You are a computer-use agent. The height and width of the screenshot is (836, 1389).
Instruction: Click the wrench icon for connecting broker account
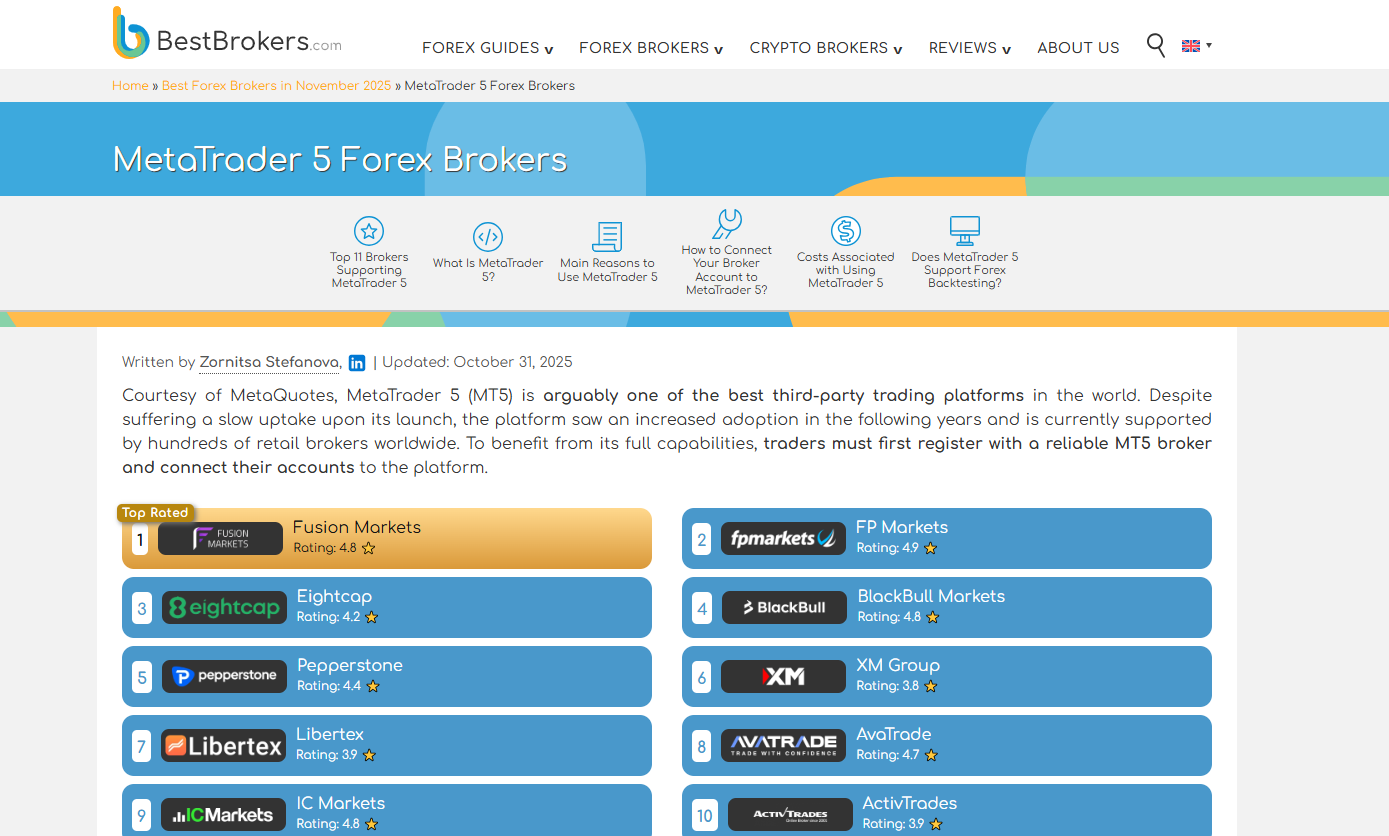point(726,225)
